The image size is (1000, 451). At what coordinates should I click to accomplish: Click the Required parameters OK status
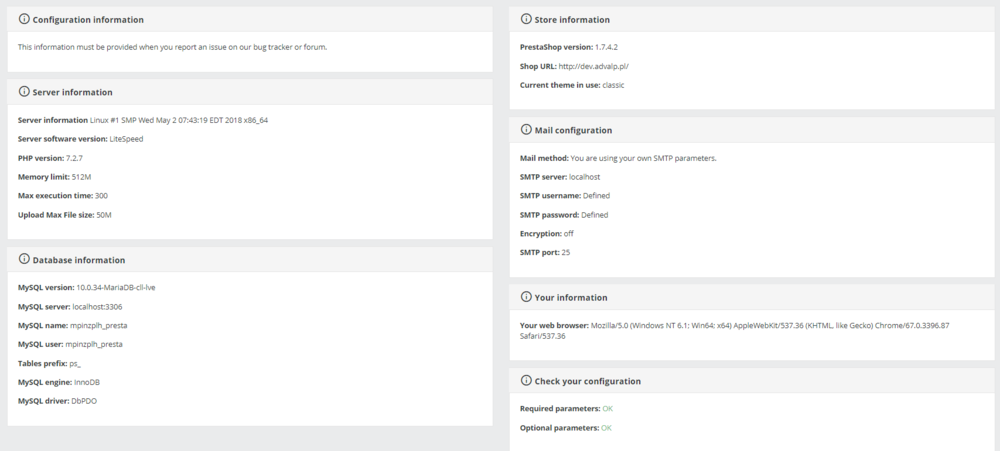tap(607, 409)
